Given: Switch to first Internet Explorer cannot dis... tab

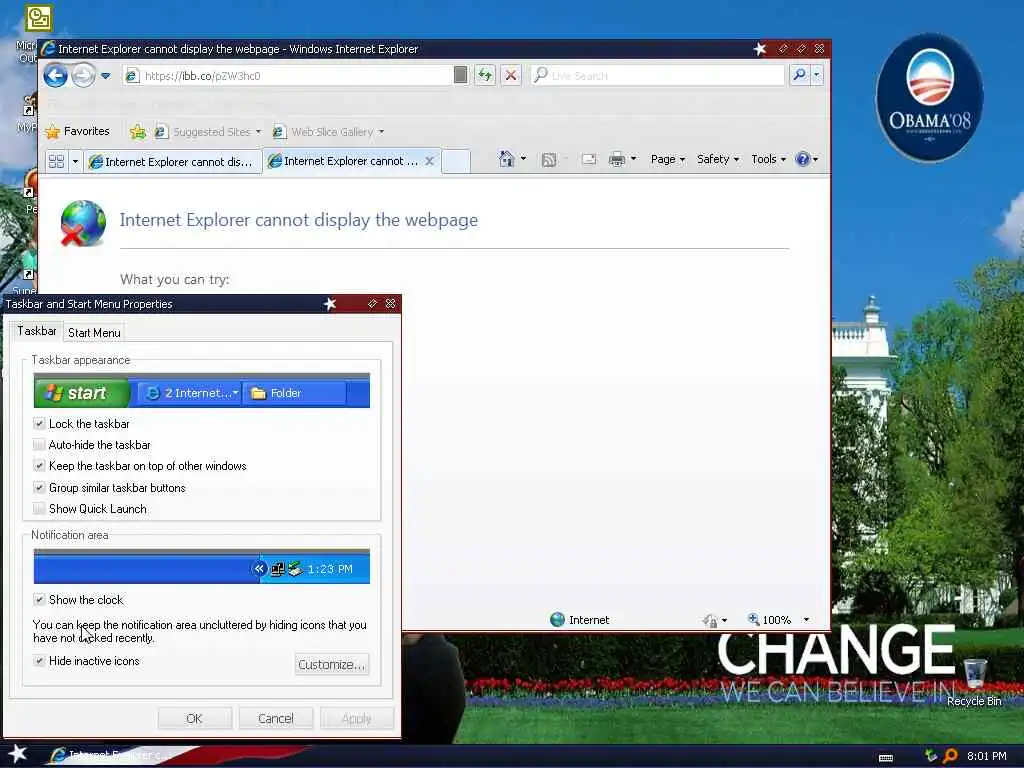Looking at the screenshot, I should pos(172,161).
